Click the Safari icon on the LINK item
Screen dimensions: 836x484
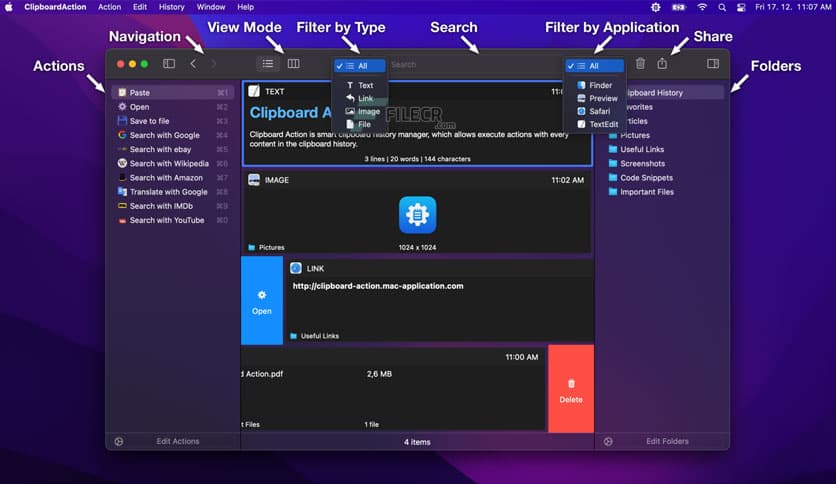tap(296, 268)
